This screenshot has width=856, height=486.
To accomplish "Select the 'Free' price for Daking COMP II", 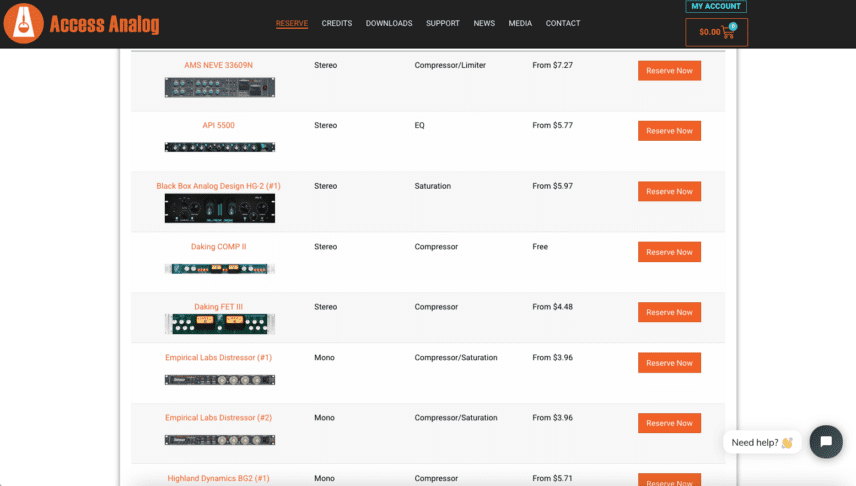I will pyautogui.click(x=540, y=246).
